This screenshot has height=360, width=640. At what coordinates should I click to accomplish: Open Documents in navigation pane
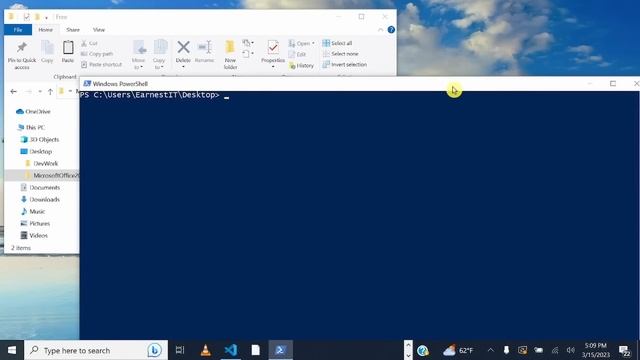(40, 187)
